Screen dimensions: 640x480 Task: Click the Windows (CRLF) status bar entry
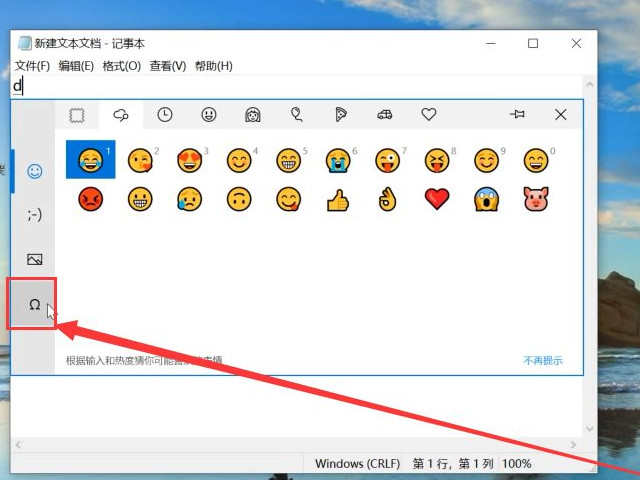tap(358, 464)
